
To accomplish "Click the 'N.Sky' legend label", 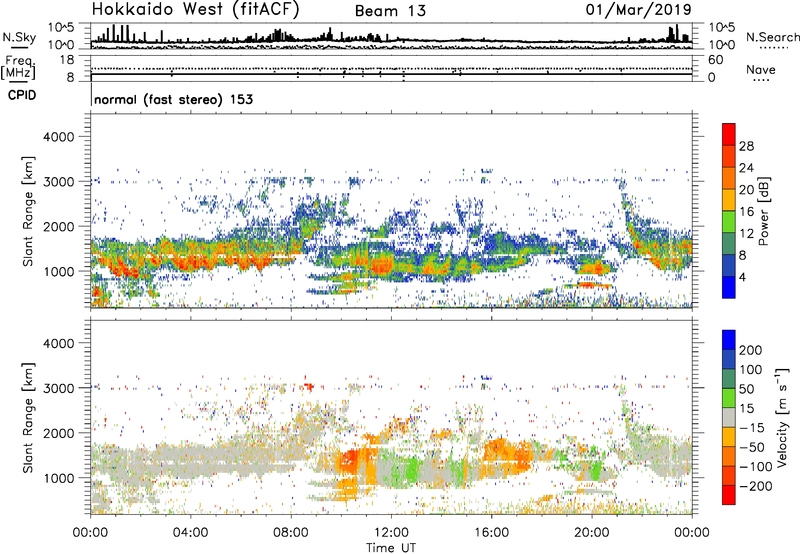I will click(19, 37).
